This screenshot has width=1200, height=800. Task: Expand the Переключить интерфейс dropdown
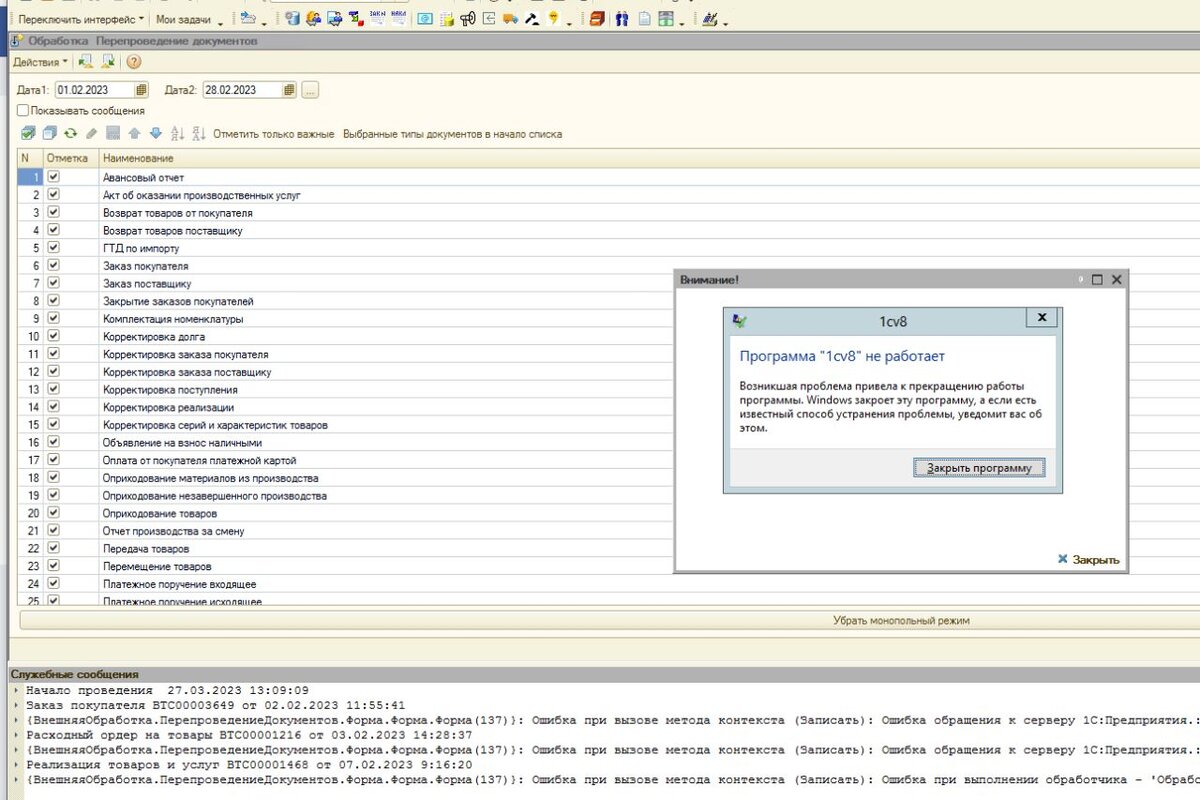(x=81, y=19)
